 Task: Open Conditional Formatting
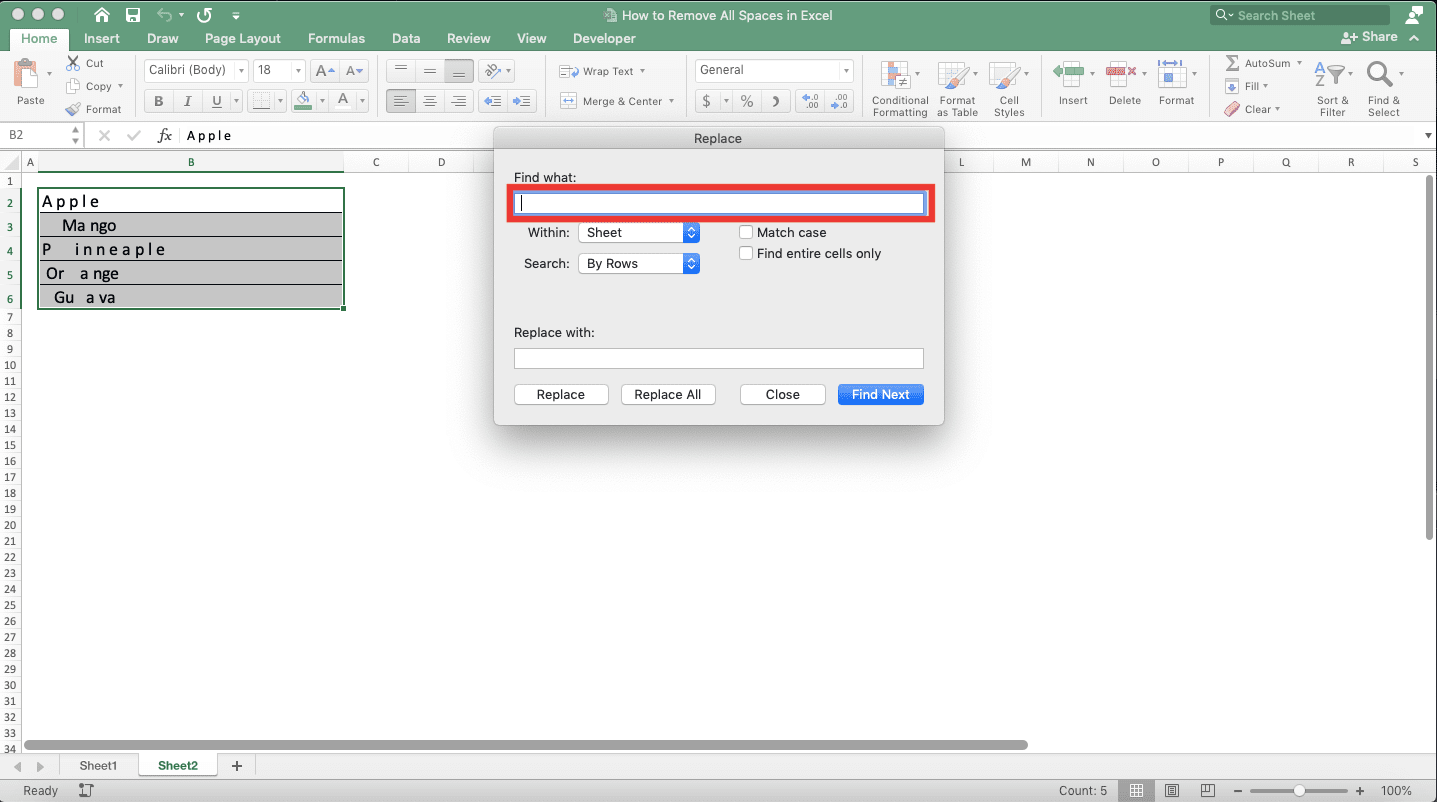899,88
